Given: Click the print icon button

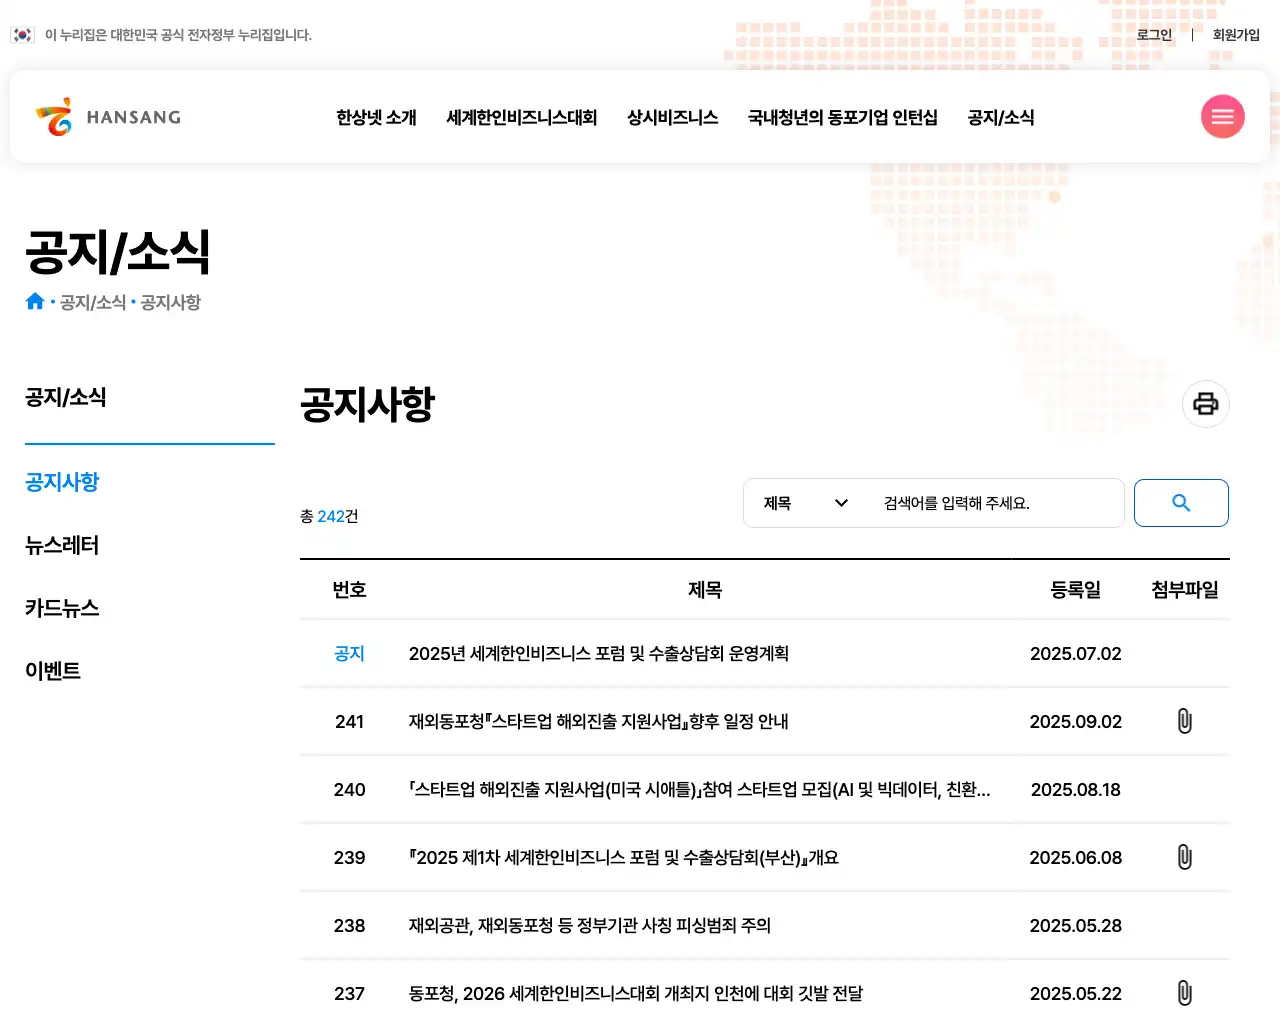Looking at the screenshot, I should click(1206, 404).
